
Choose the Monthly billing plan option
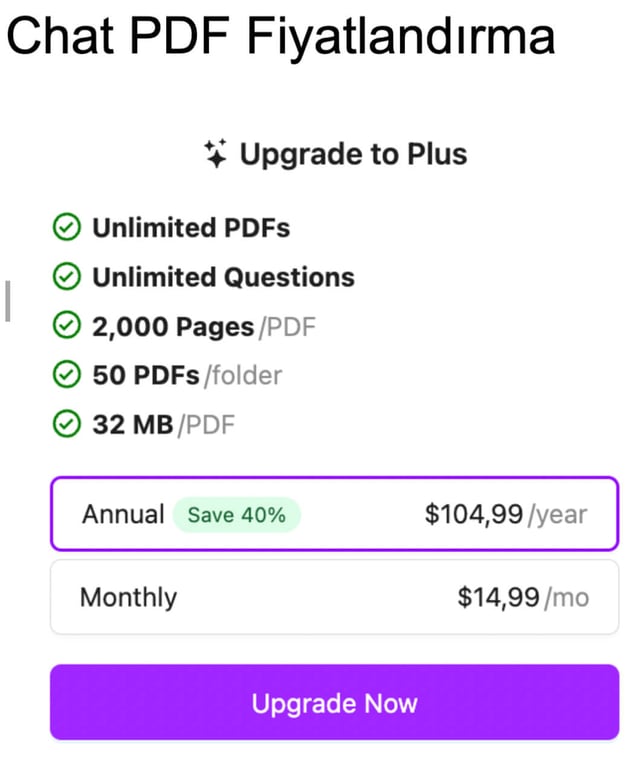click(334, 597)
